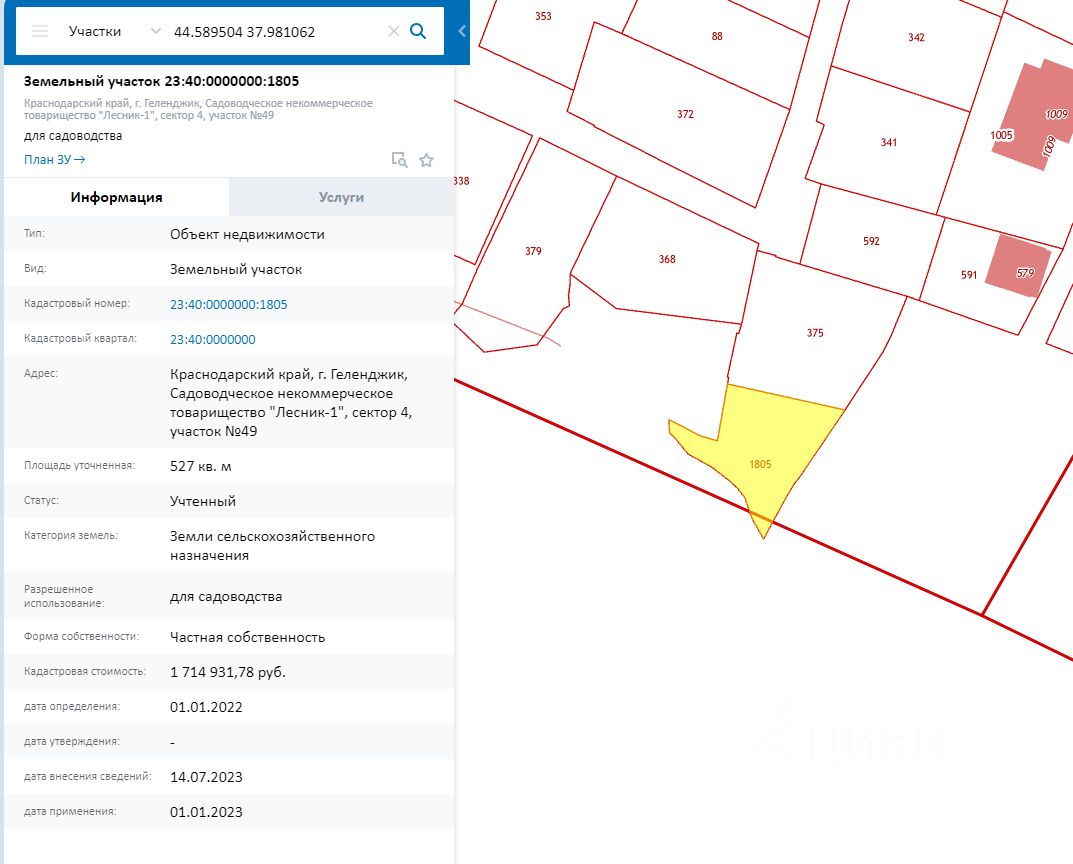
Task: Open the План ЗУ link
Action: click(x=55, y=159)
